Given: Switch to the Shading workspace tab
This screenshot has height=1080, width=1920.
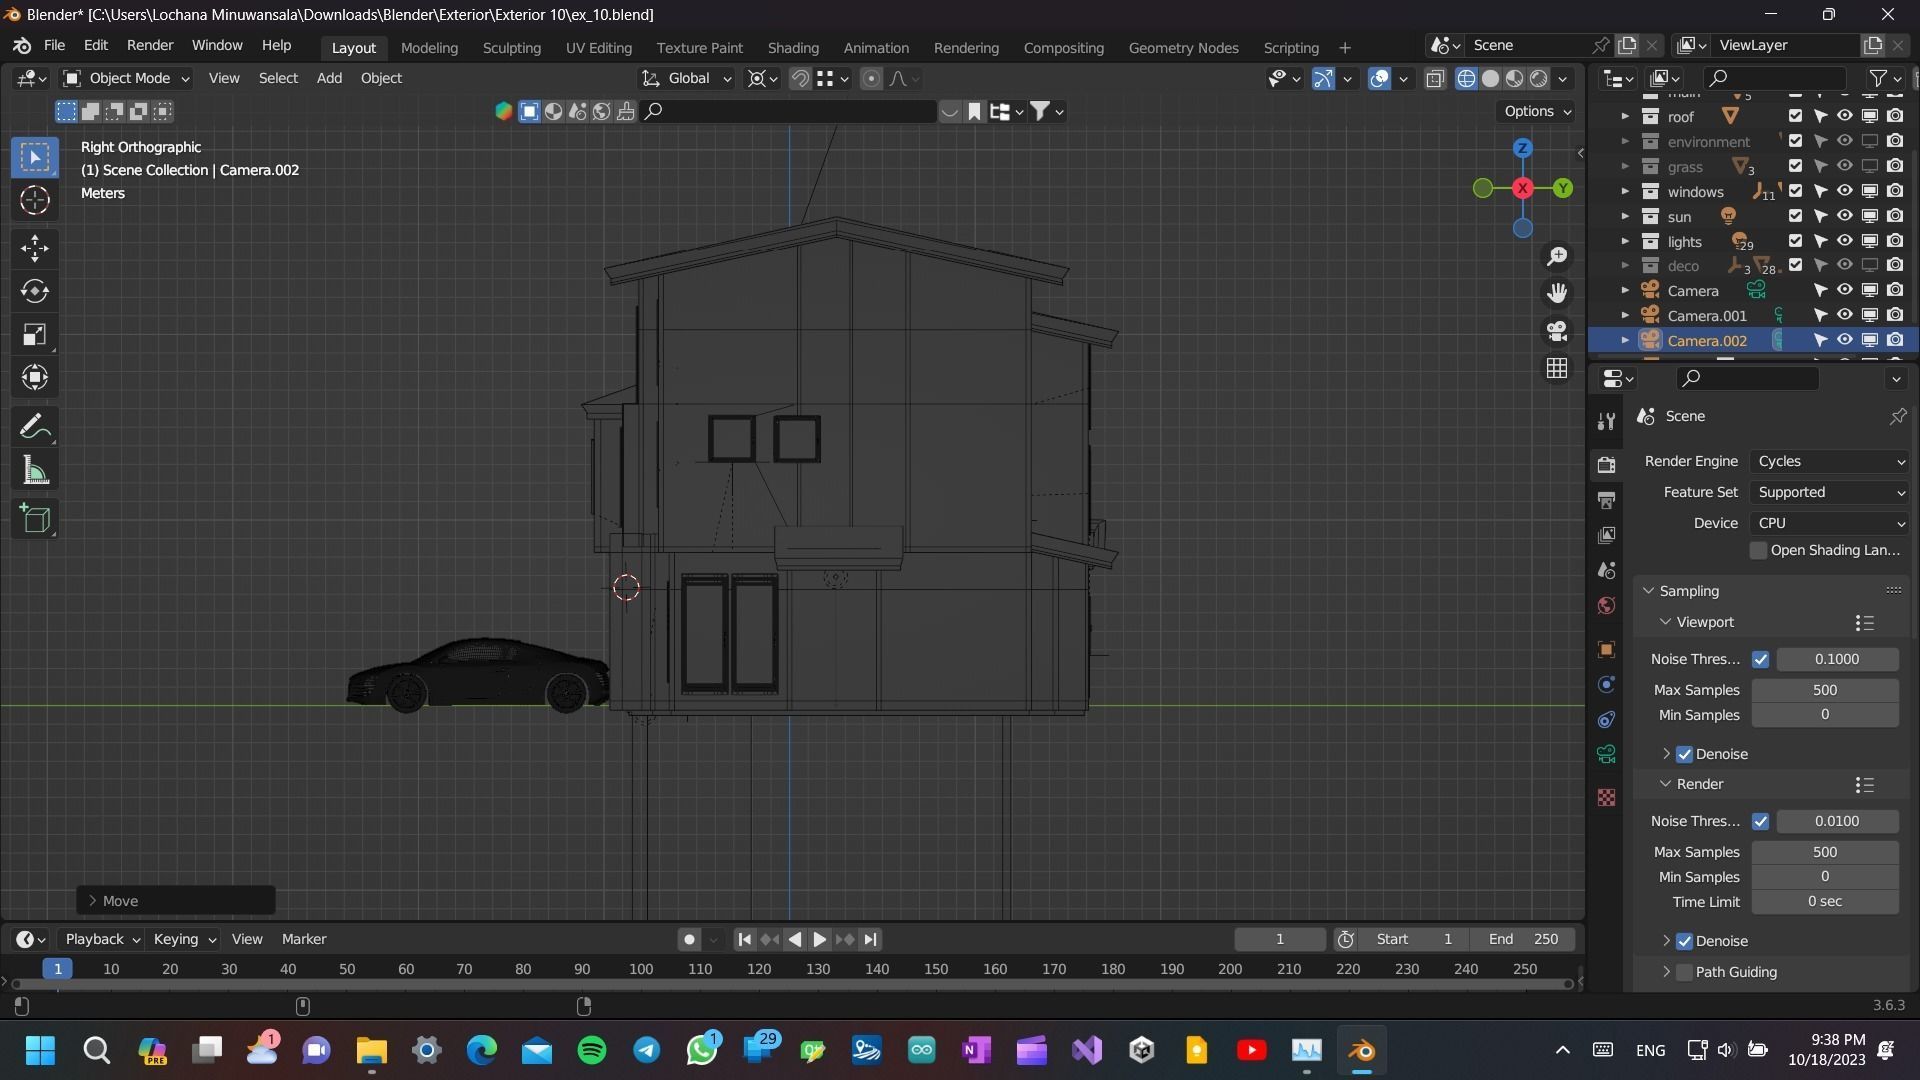Looking at the screenshot, I should (792, 48).
